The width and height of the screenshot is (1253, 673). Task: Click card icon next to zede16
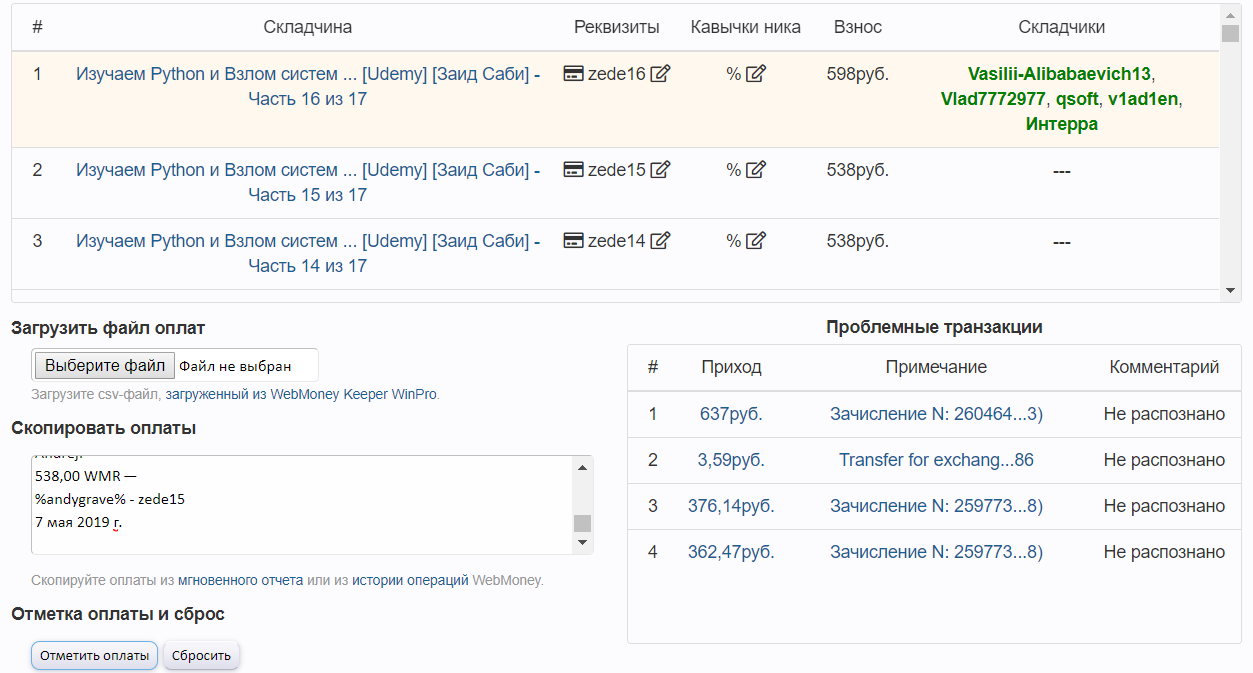tap(574, 74)
